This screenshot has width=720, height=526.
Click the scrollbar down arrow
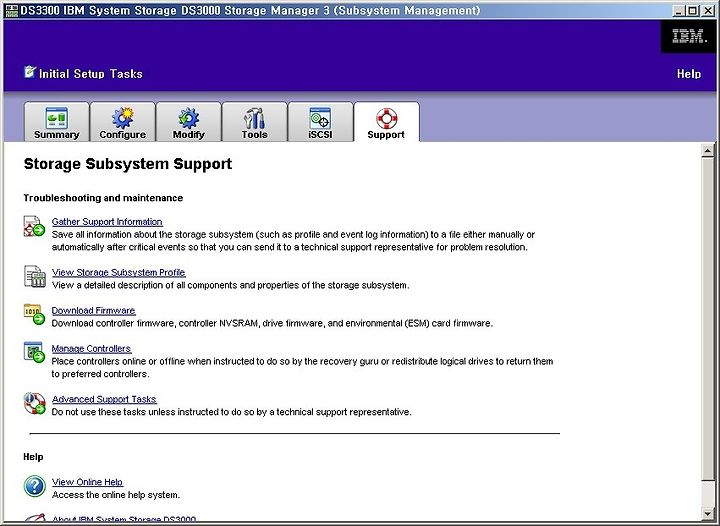tap(708, 513)
